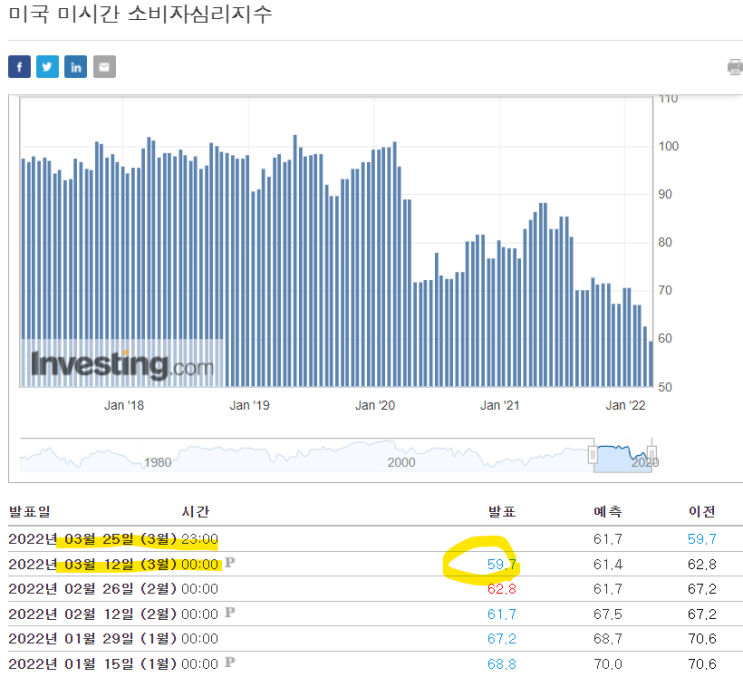Select the 2022년 03월 25일 (3월) release row
The width and height of the screenshot is (743, 687).
(x=375, y=539)
